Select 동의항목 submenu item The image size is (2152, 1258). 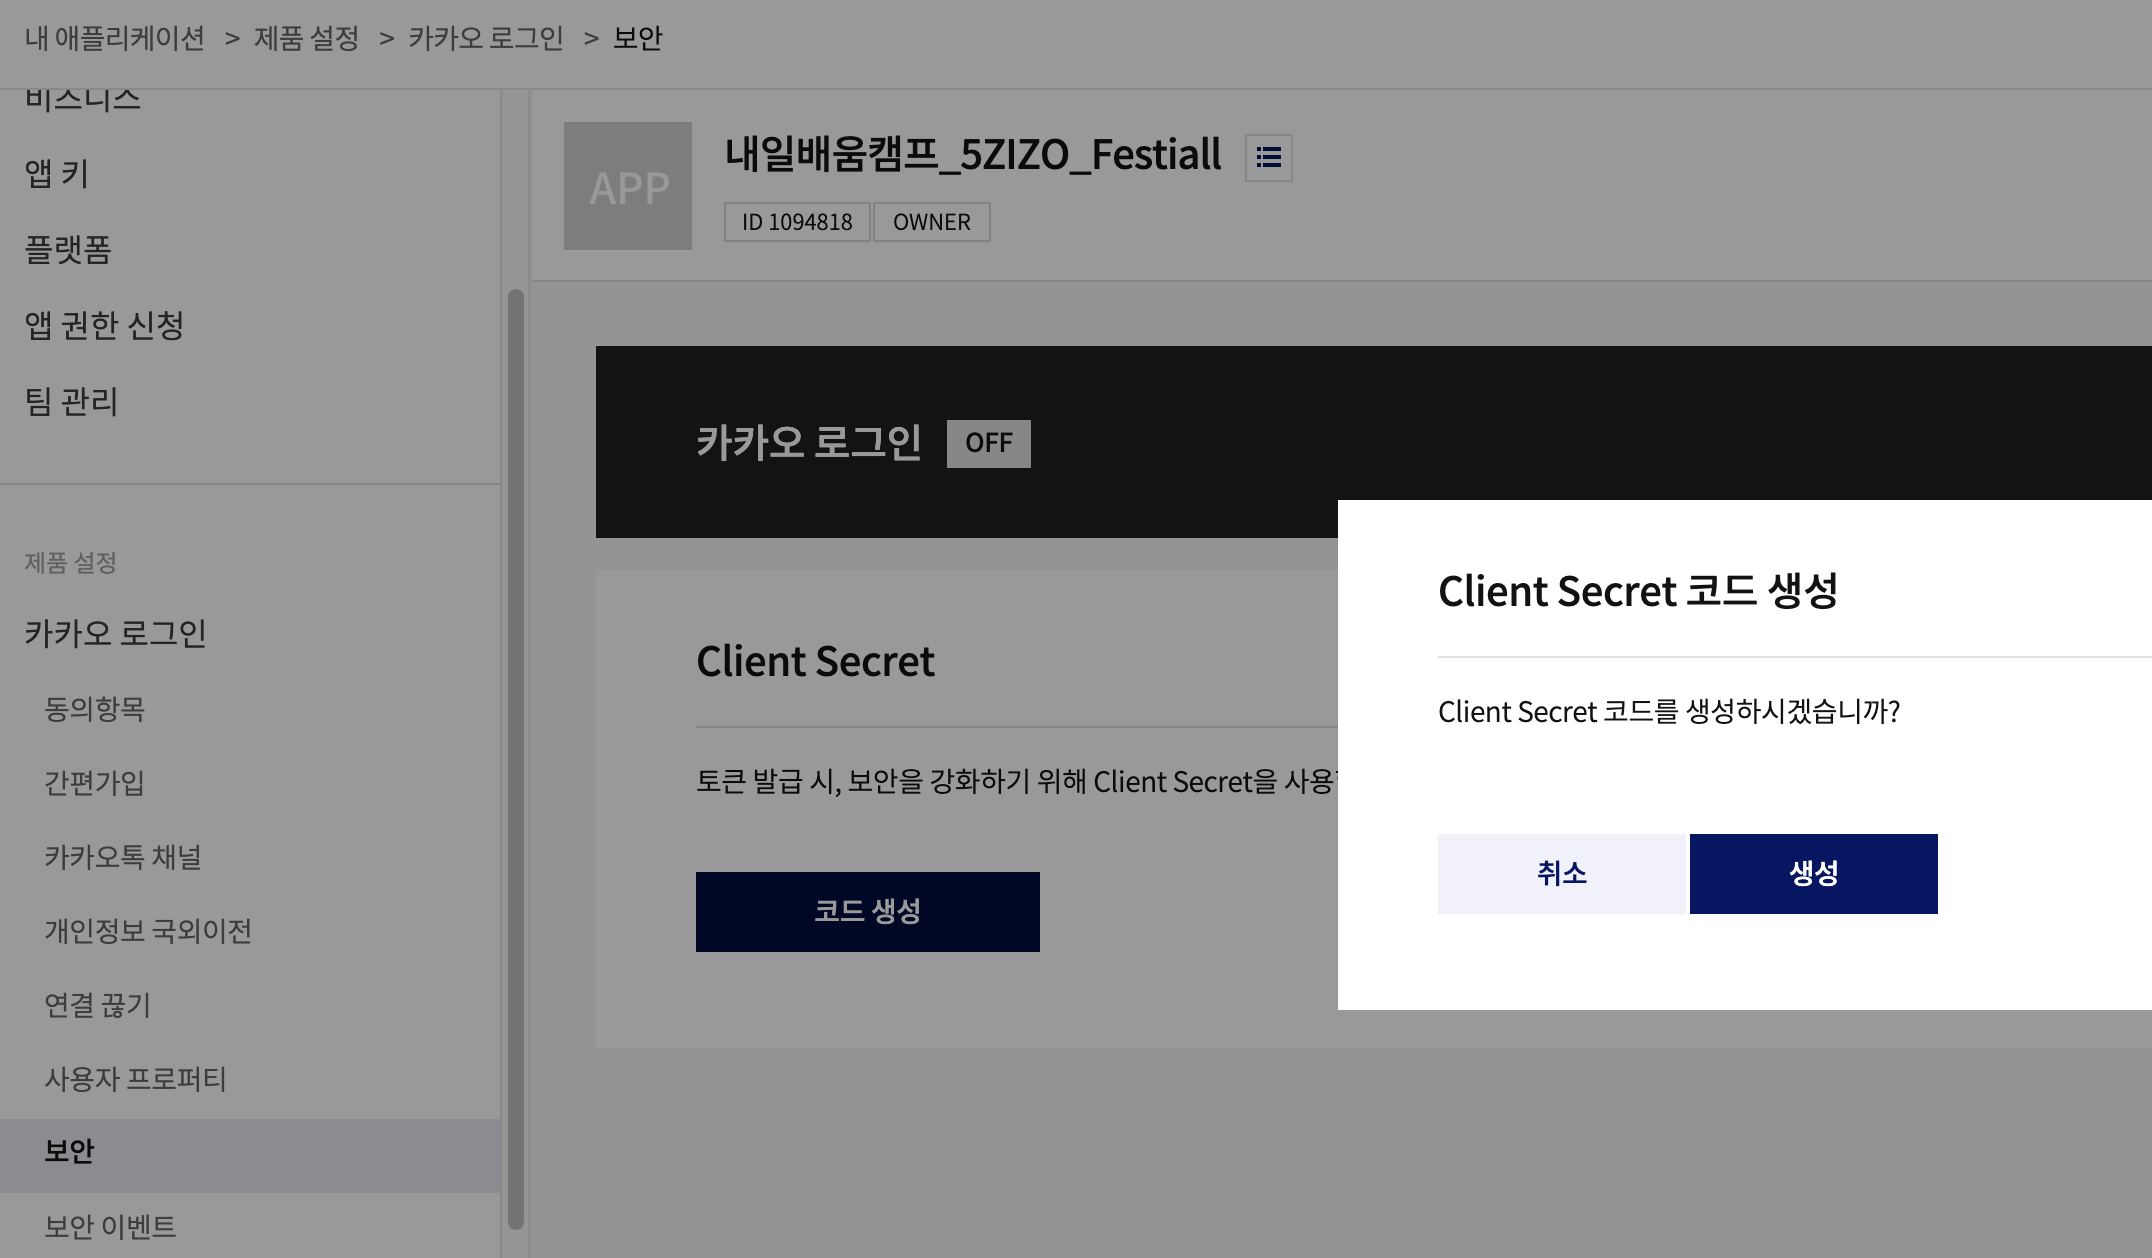[x=95, y=709]
